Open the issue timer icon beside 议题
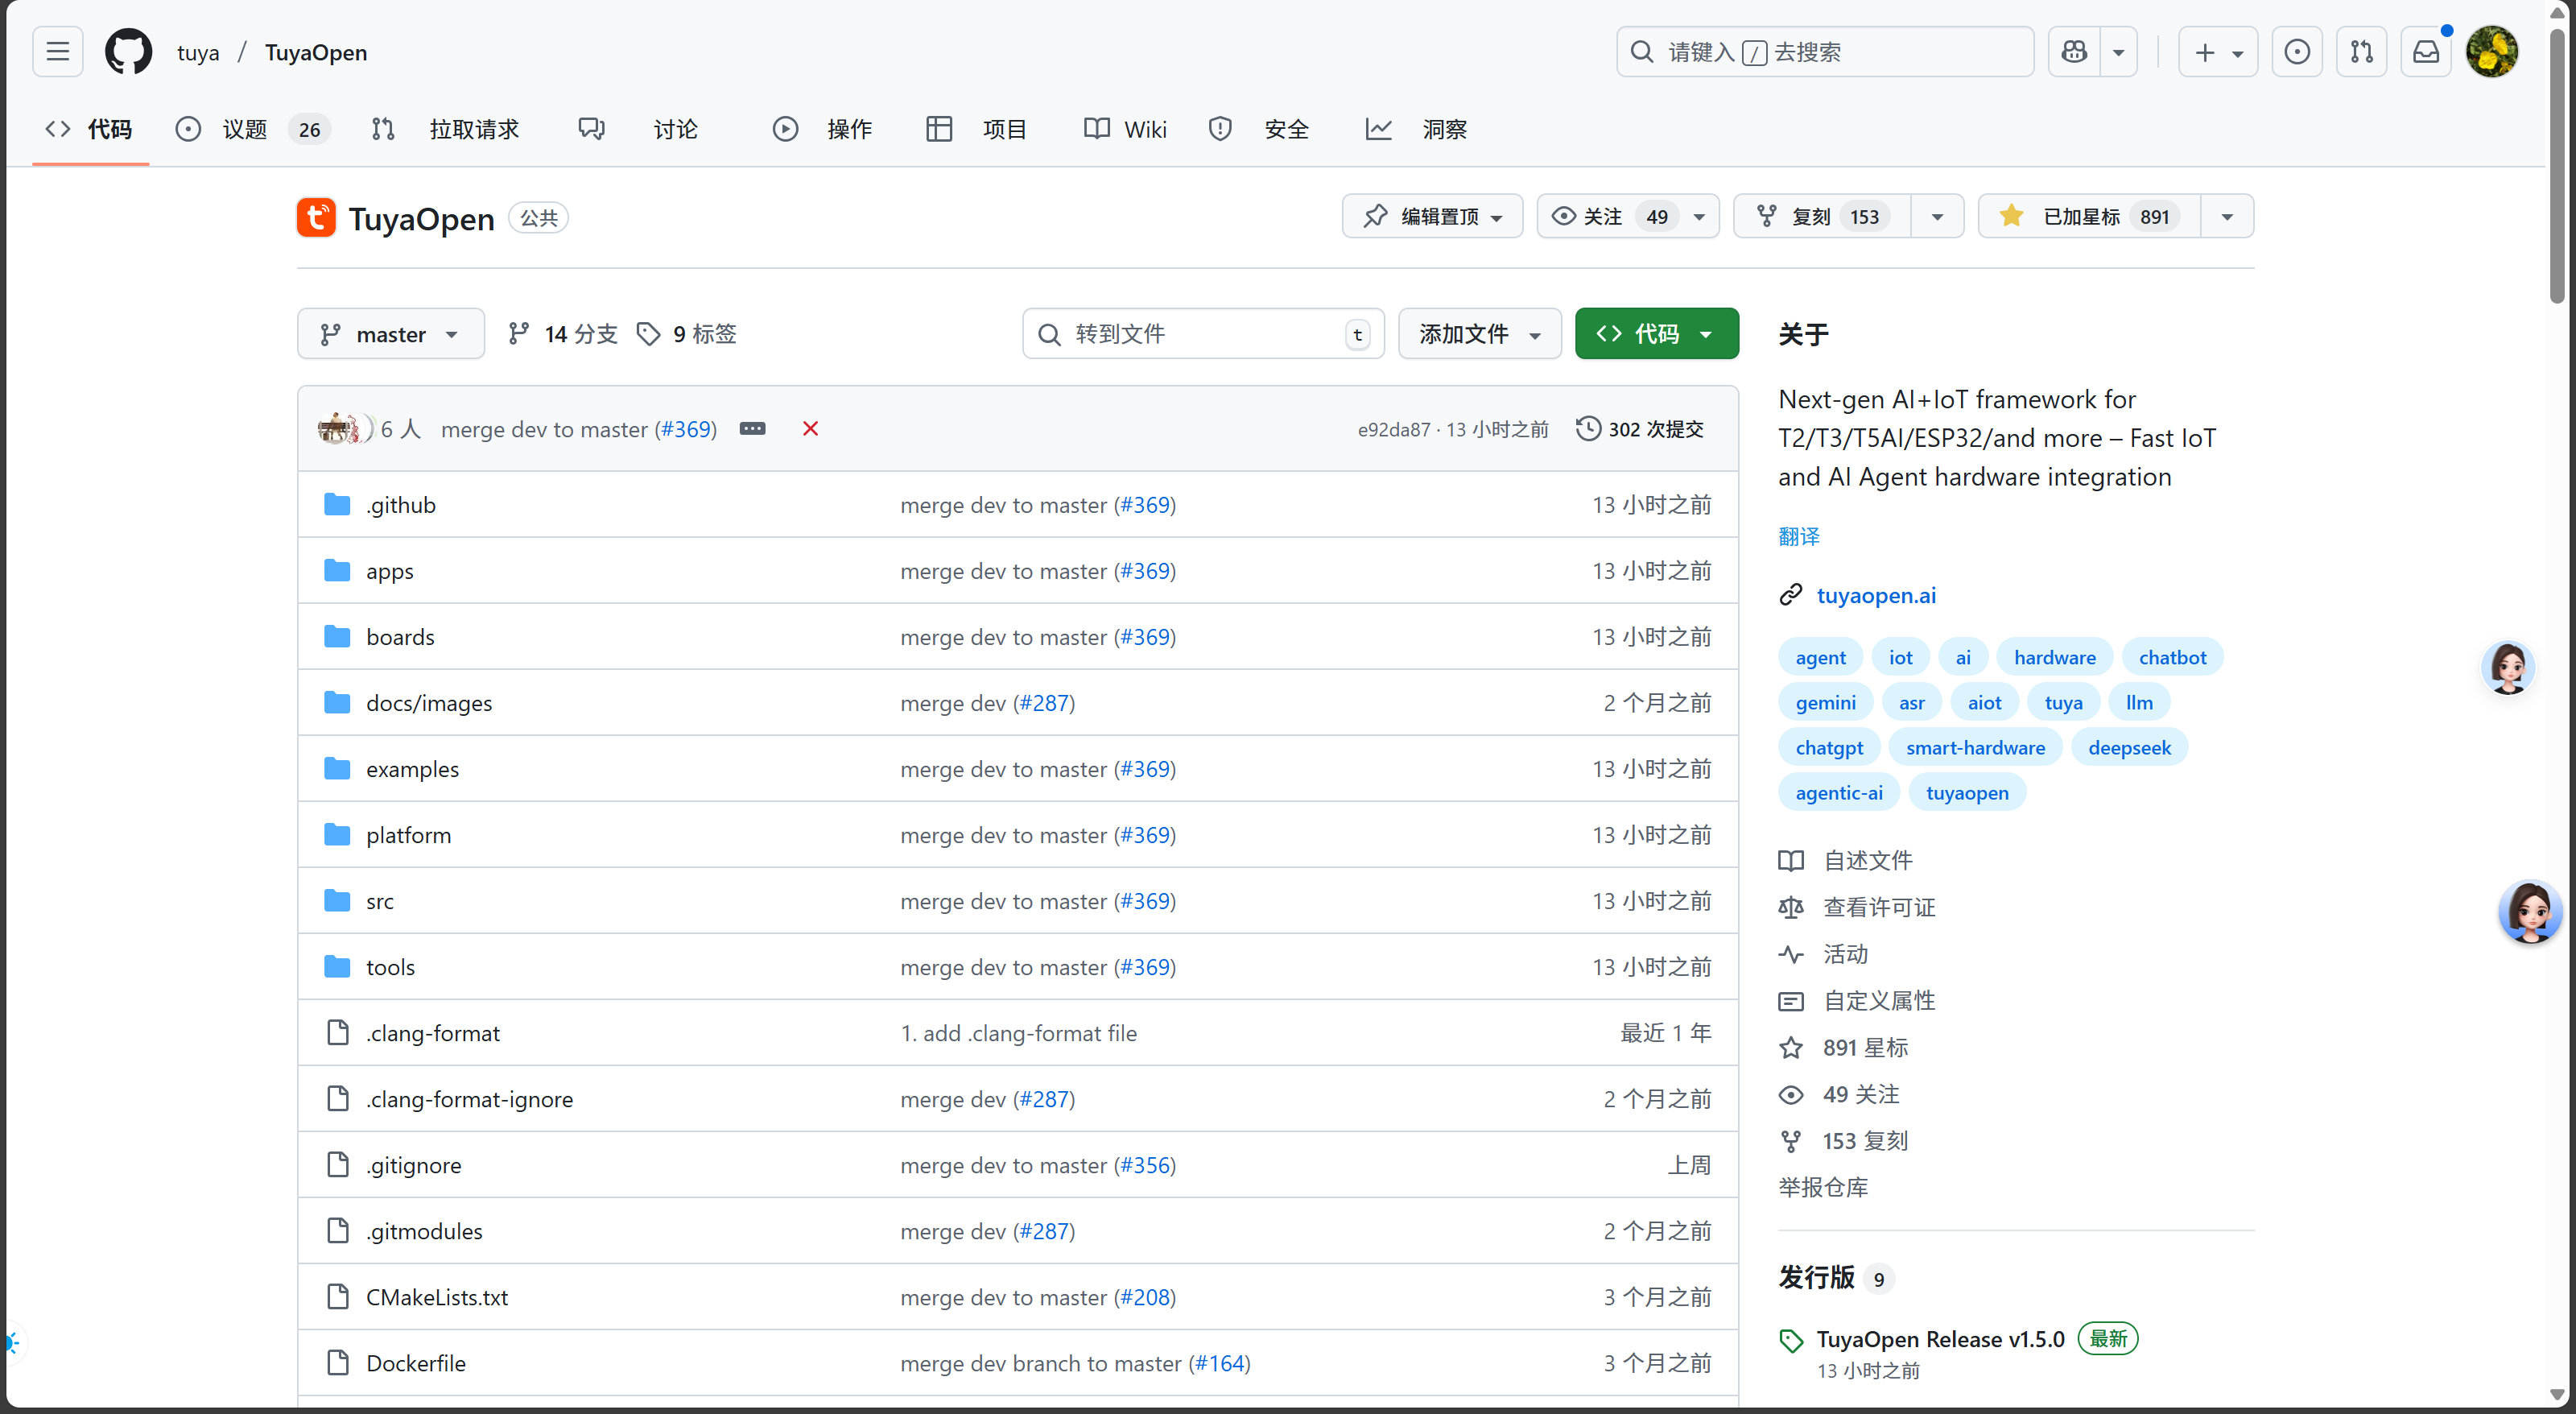 [188, 129]
